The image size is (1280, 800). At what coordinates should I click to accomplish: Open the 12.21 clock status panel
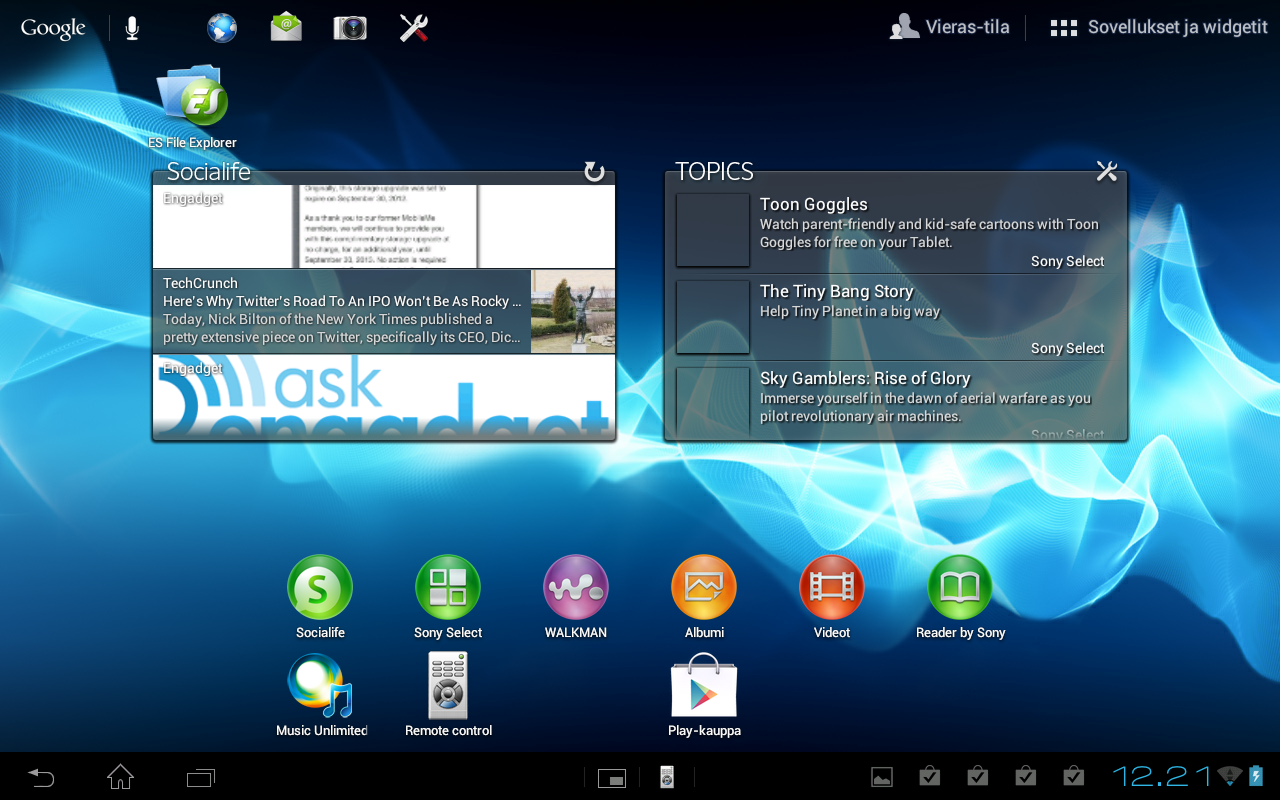tap(1163, 776)
